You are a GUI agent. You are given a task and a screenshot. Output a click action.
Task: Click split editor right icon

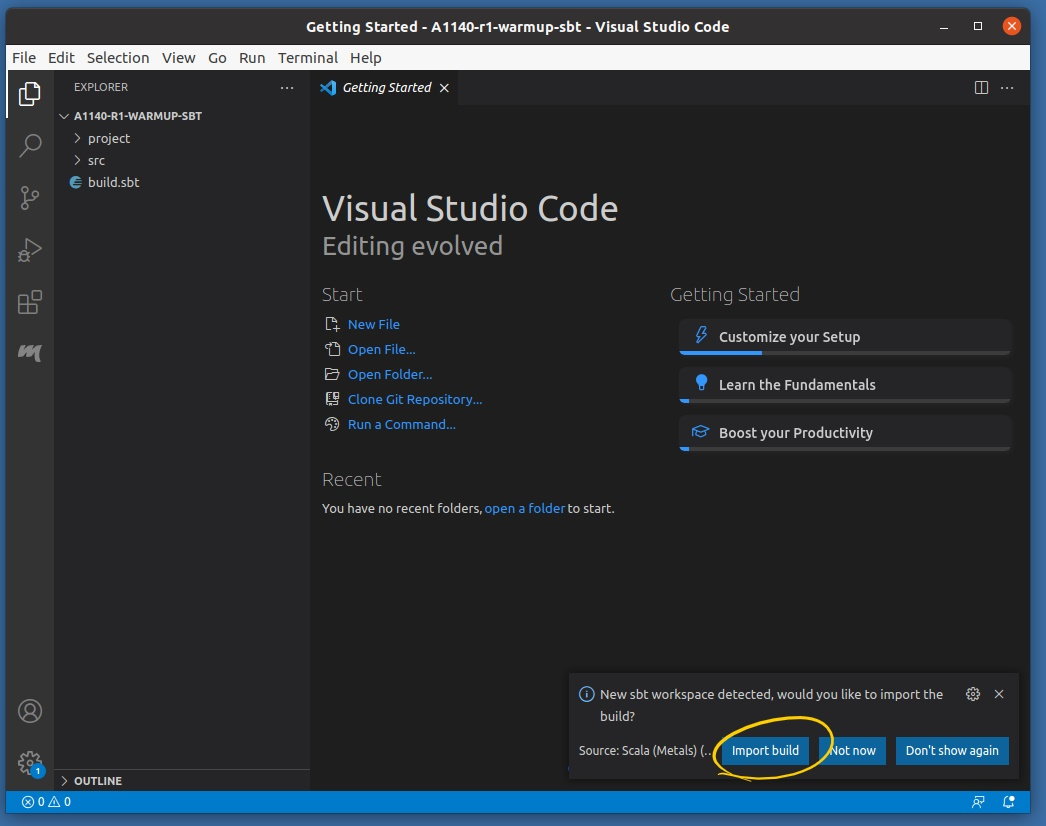click(x=981, y=88)
